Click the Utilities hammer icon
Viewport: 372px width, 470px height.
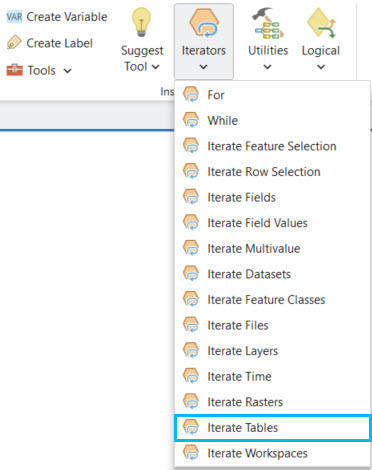[x=268, y=23]
